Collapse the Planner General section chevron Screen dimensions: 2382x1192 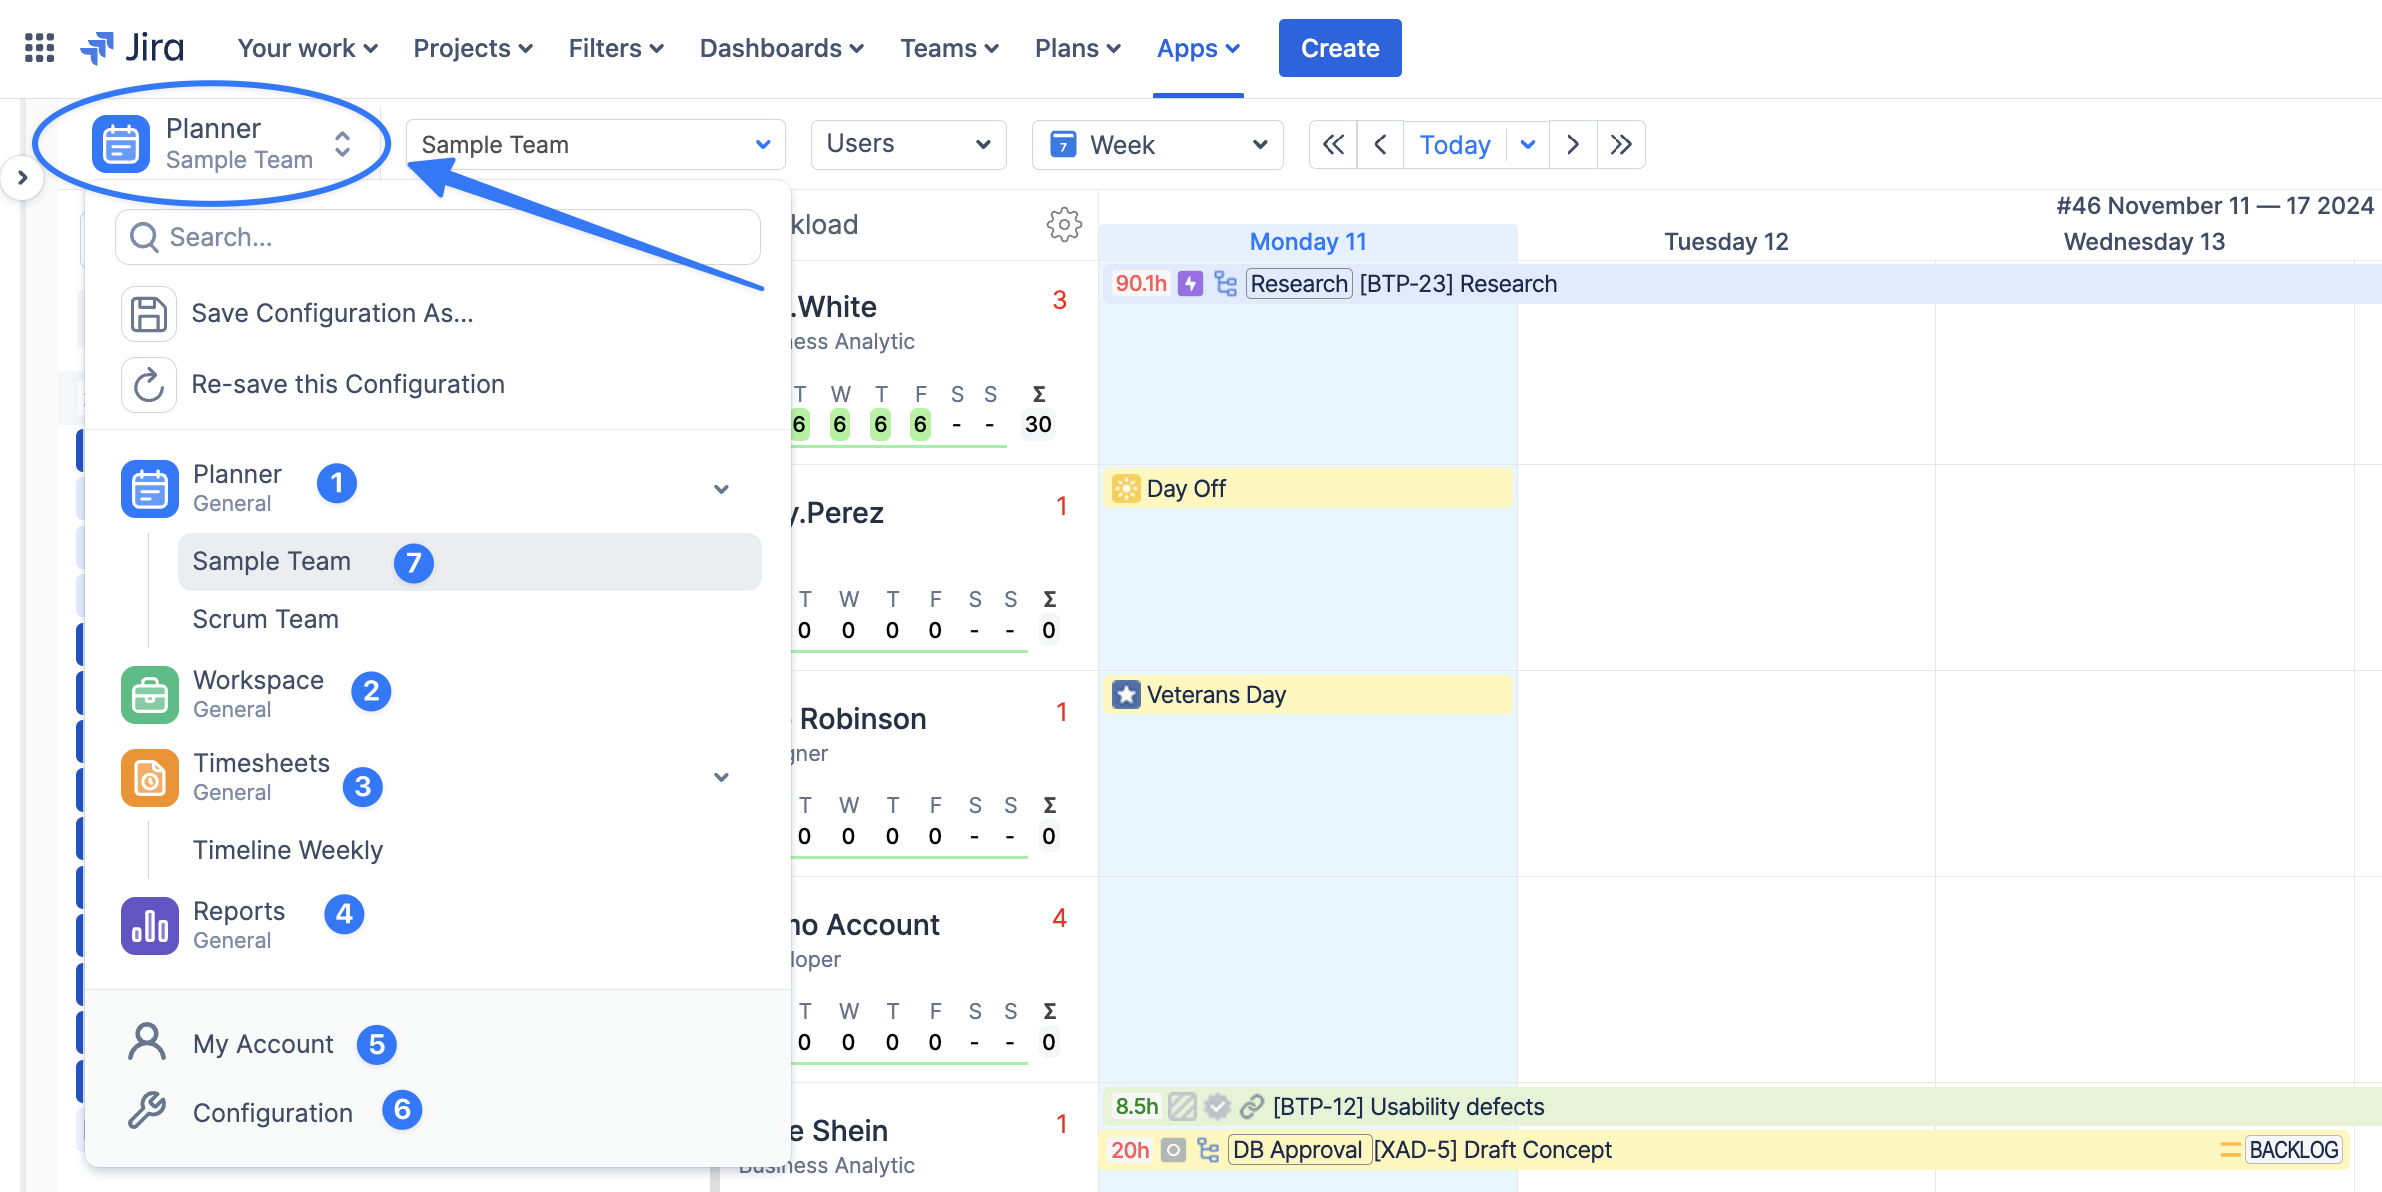(721, 489)
